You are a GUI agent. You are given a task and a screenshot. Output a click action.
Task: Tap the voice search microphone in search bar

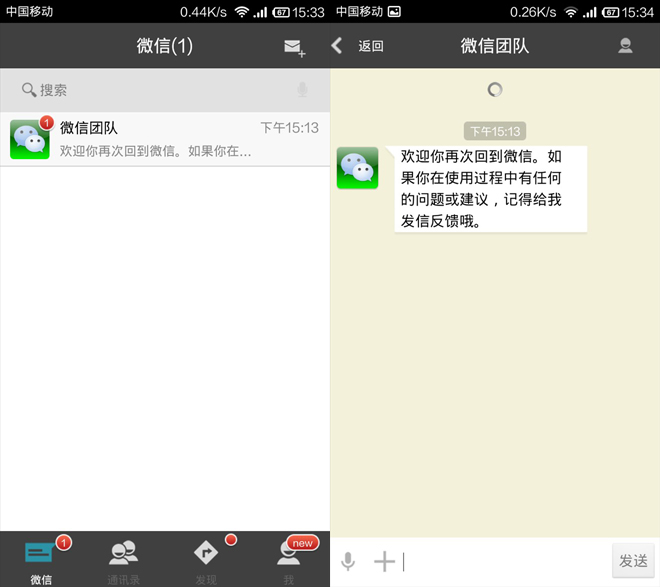point(302,89)
